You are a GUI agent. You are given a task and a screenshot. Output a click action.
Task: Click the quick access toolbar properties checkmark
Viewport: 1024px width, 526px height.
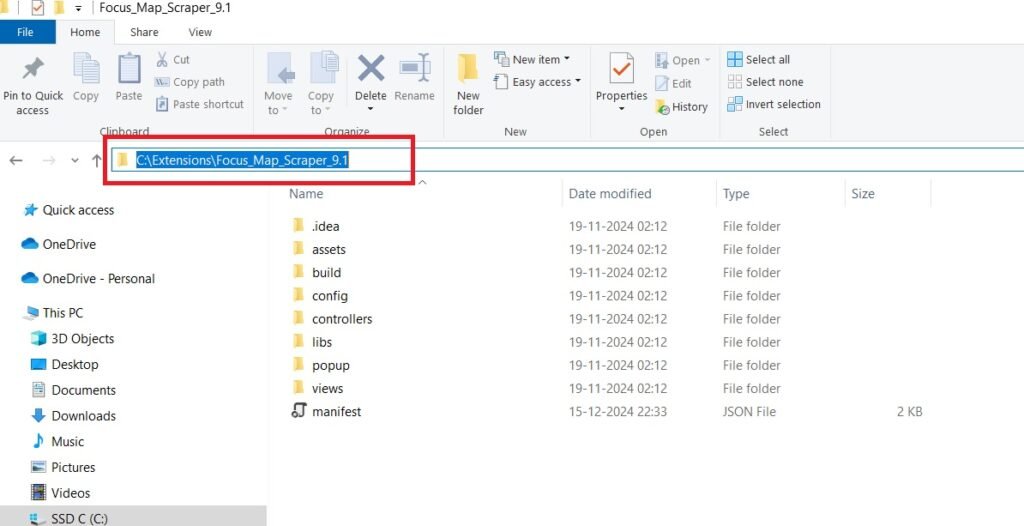point(38,8)
